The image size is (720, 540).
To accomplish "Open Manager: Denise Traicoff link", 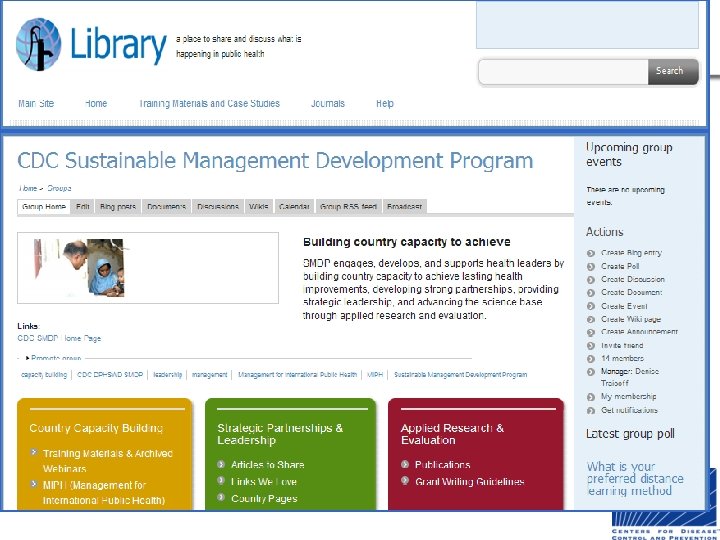I will click(630, 377).
